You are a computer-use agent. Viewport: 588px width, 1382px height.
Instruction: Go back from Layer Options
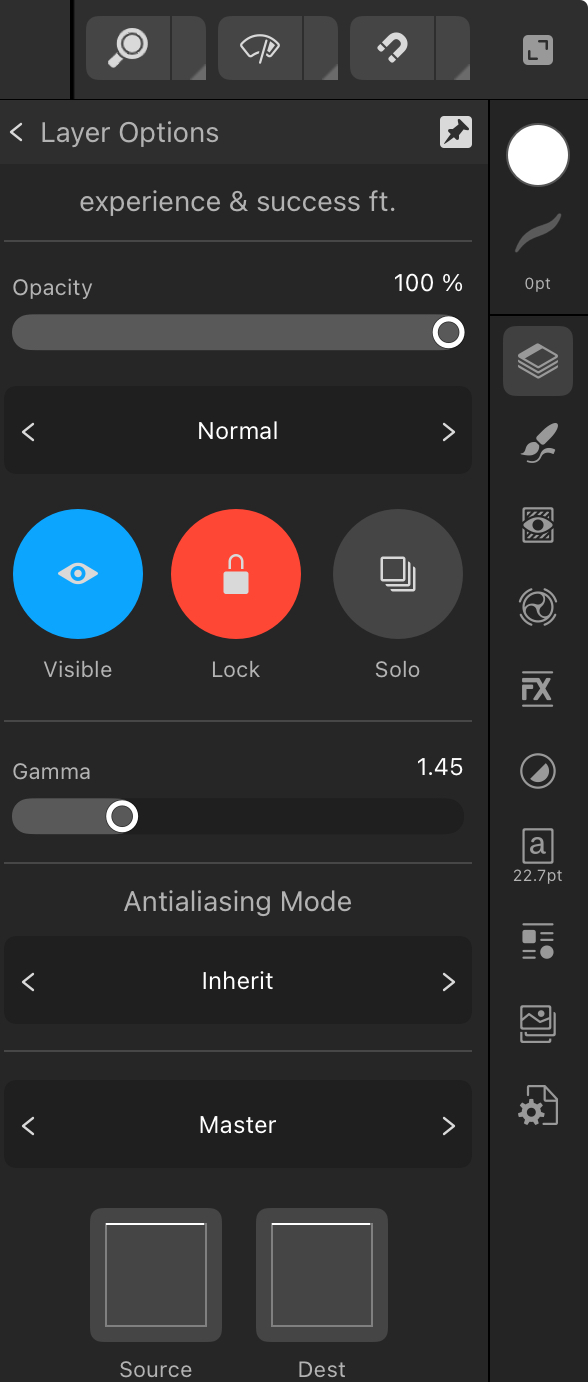[x=17, y=132]
